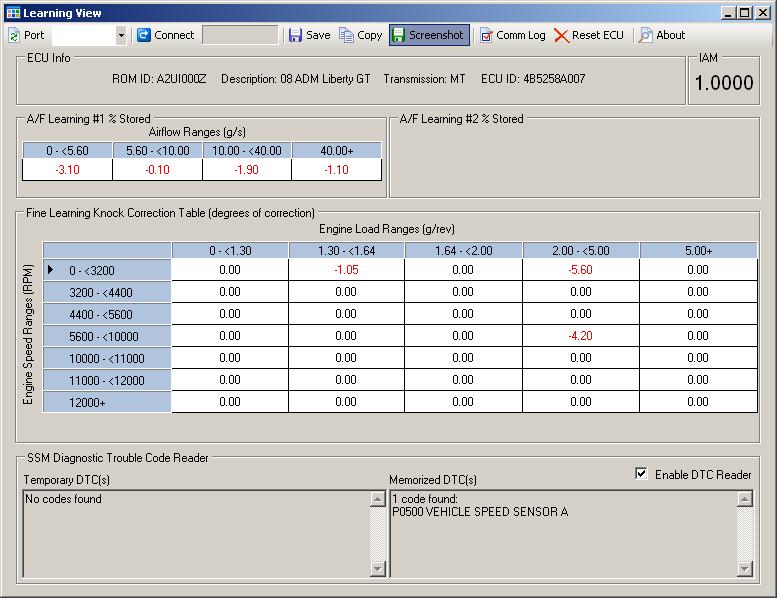Click the Transmission: MT text

424,79
